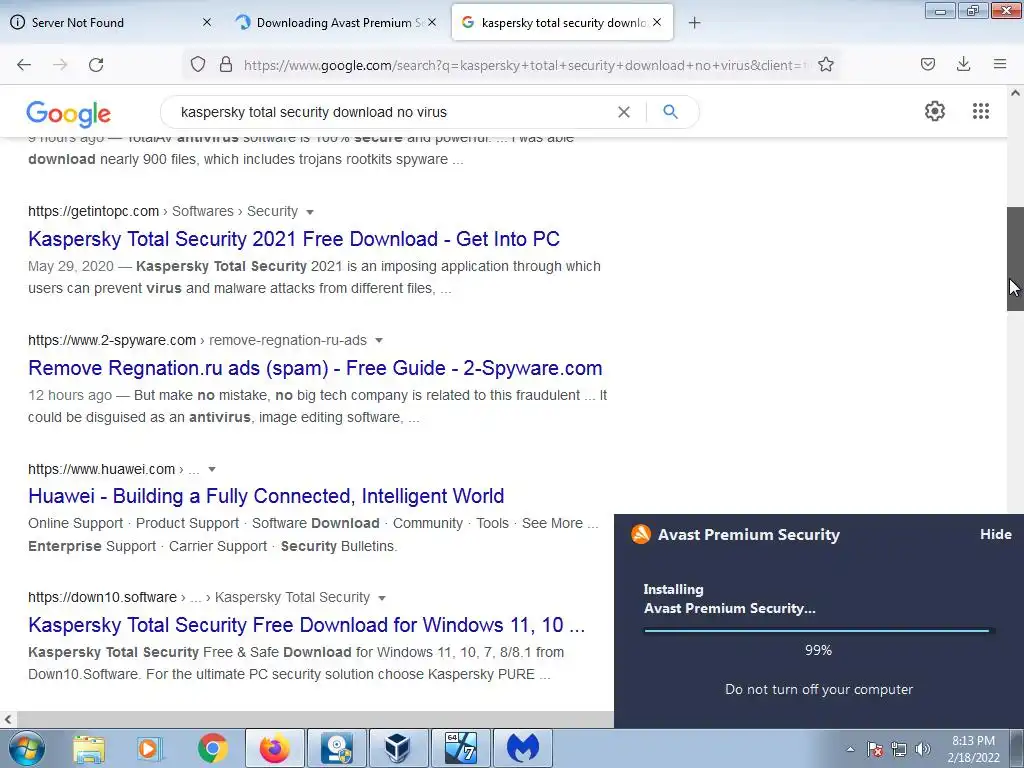The width and height of the screenshot is (1024, 768).
Task: Go back with the browser back arrow
Action: pyautogui.click(x=24, y=65)
